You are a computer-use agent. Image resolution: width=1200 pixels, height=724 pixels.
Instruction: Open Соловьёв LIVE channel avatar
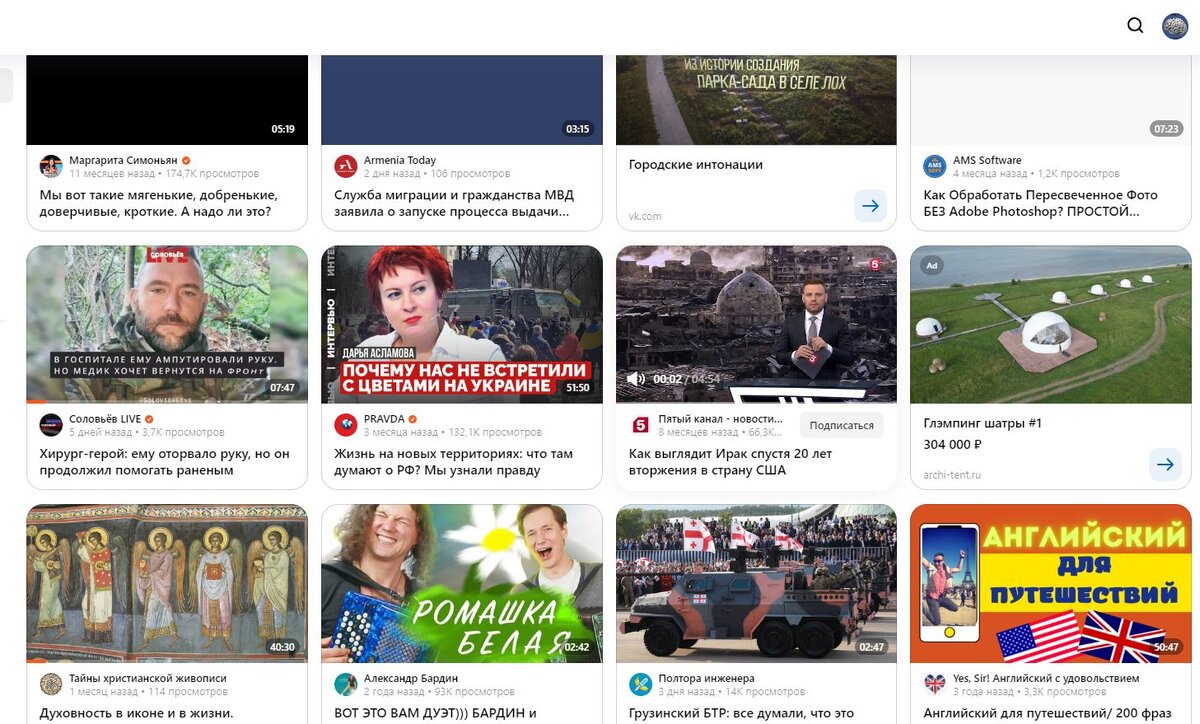tap(51, 425)
